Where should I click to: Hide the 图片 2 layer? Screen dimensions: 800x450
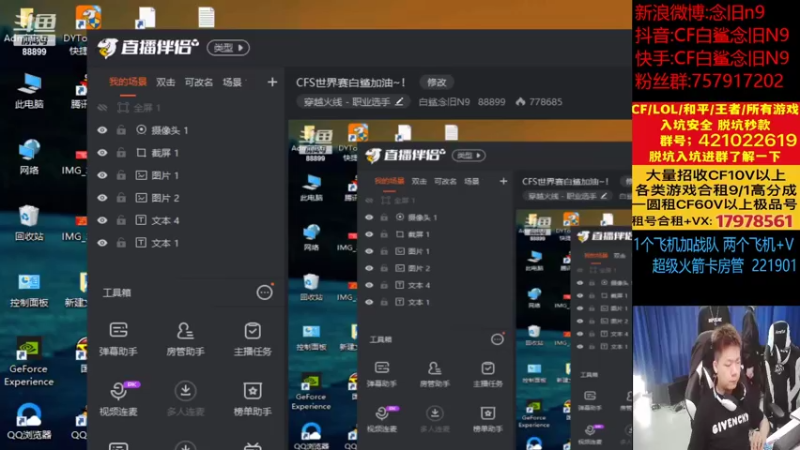coord(103,197)
